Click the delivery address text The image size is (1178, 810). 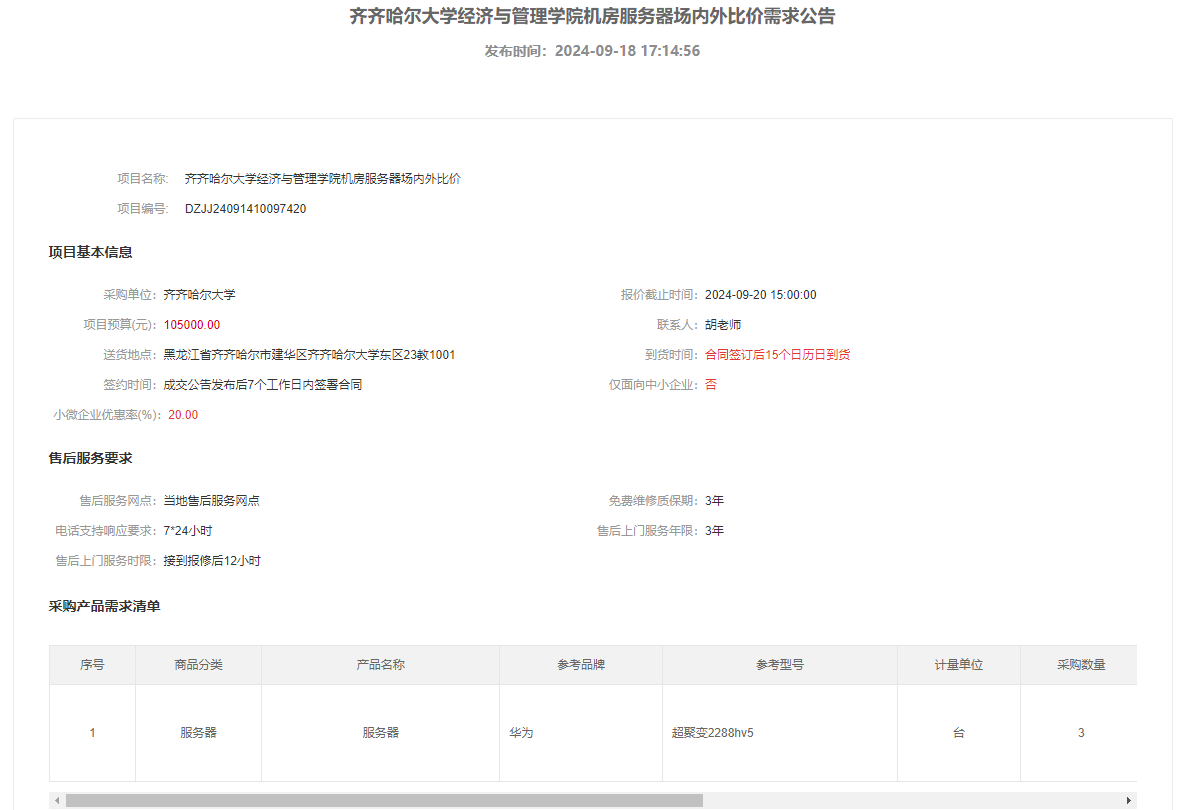point(309,355)
